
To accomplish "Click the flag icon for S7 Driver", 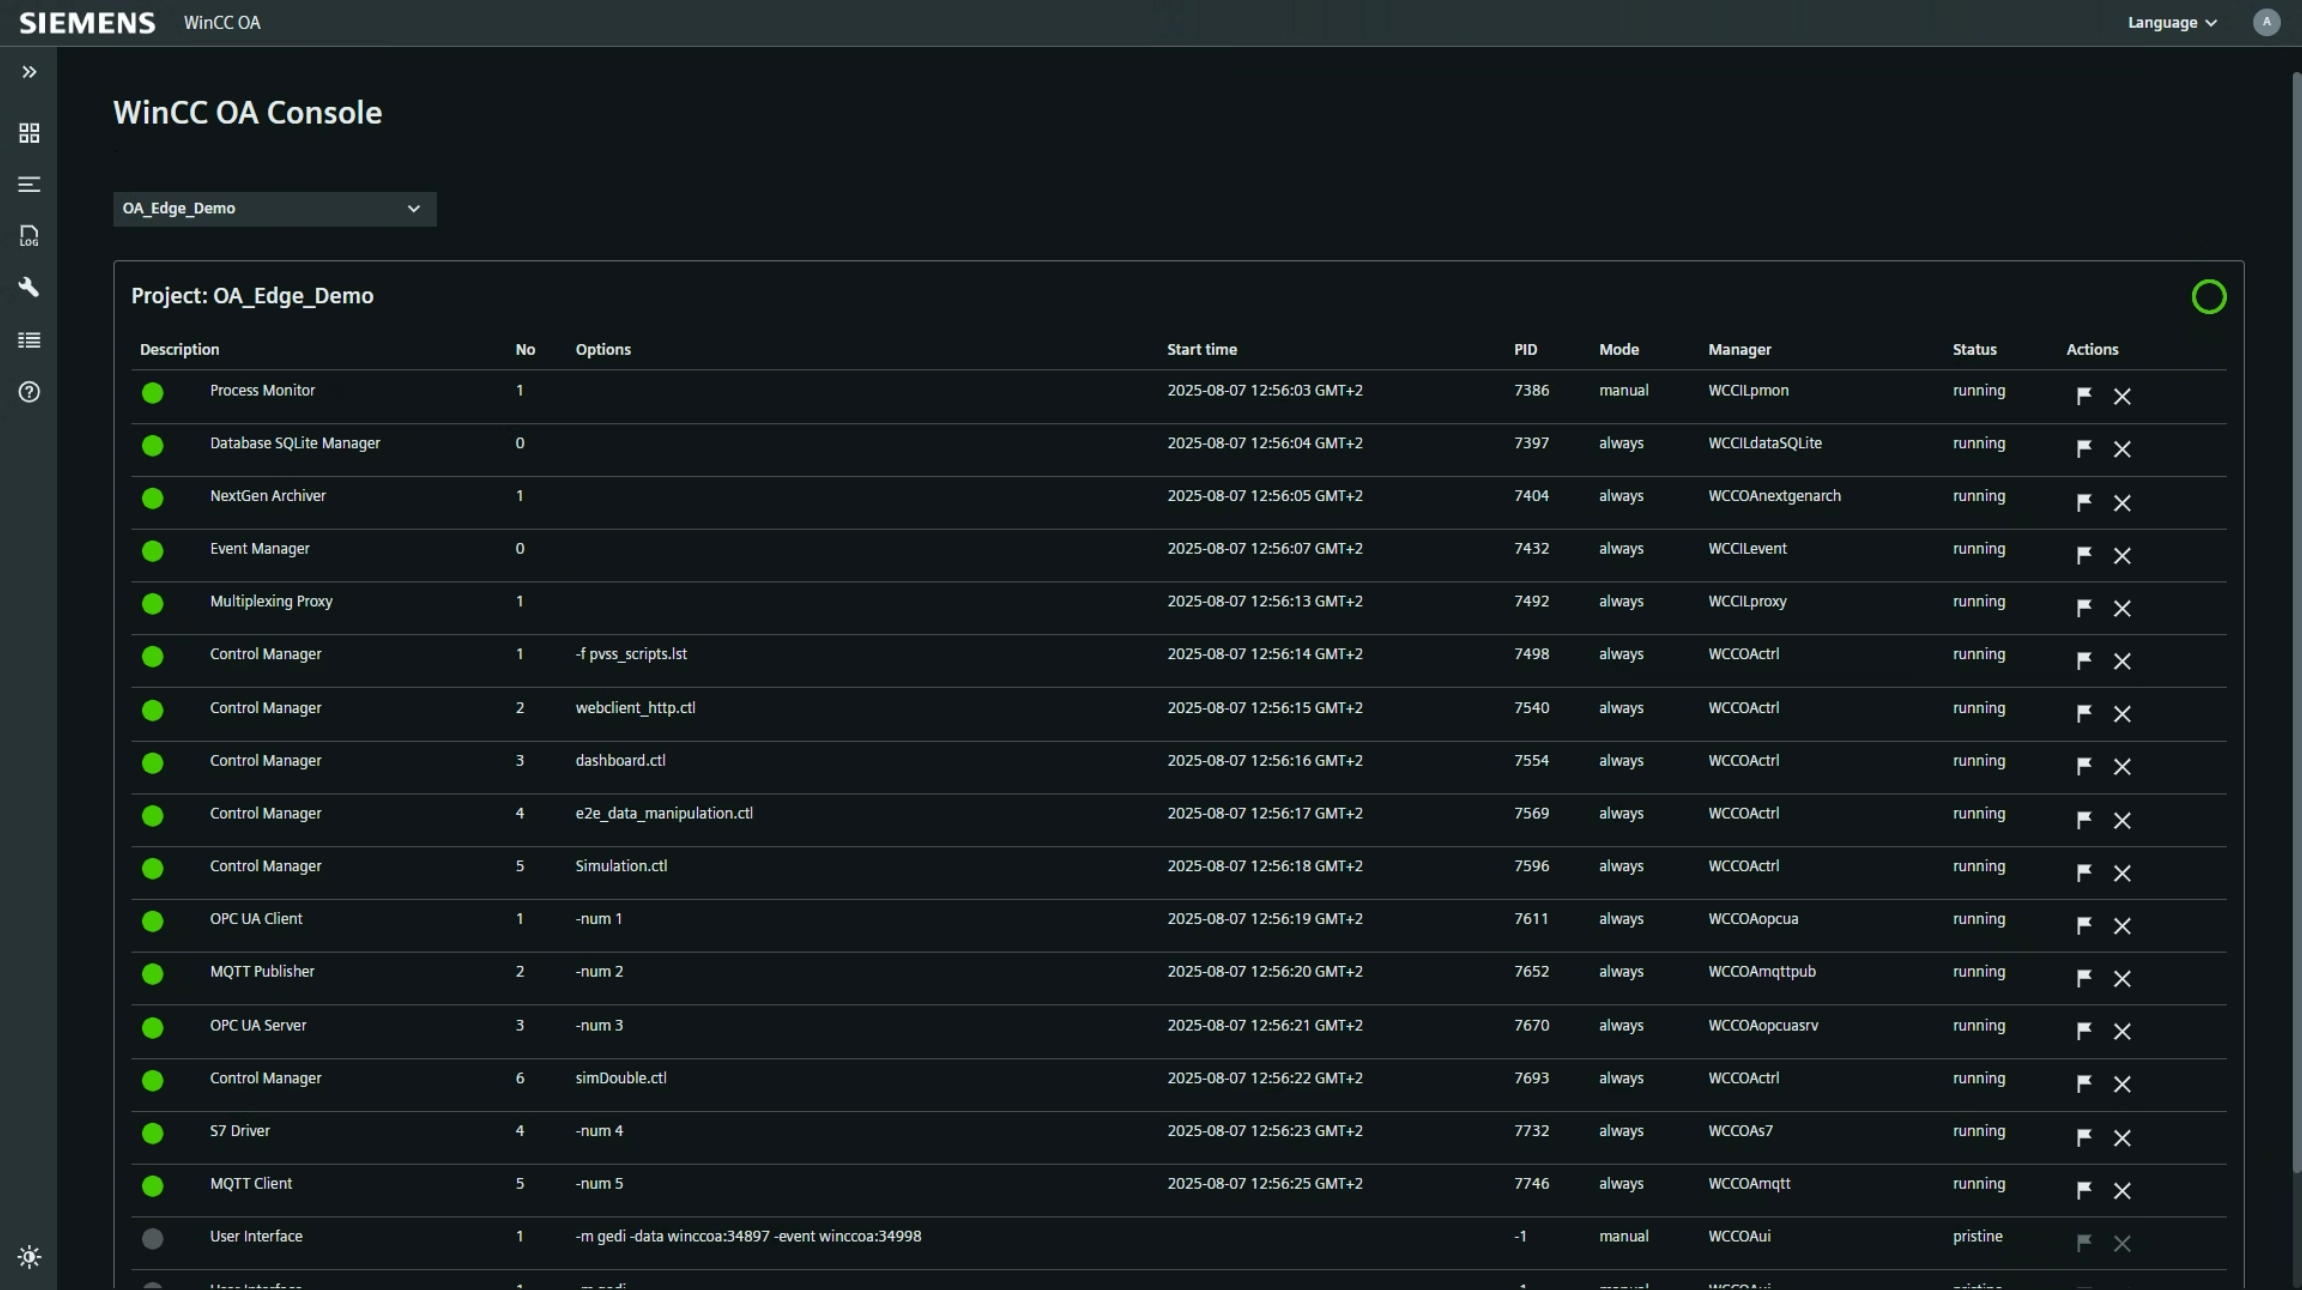I will 2084,1137.
